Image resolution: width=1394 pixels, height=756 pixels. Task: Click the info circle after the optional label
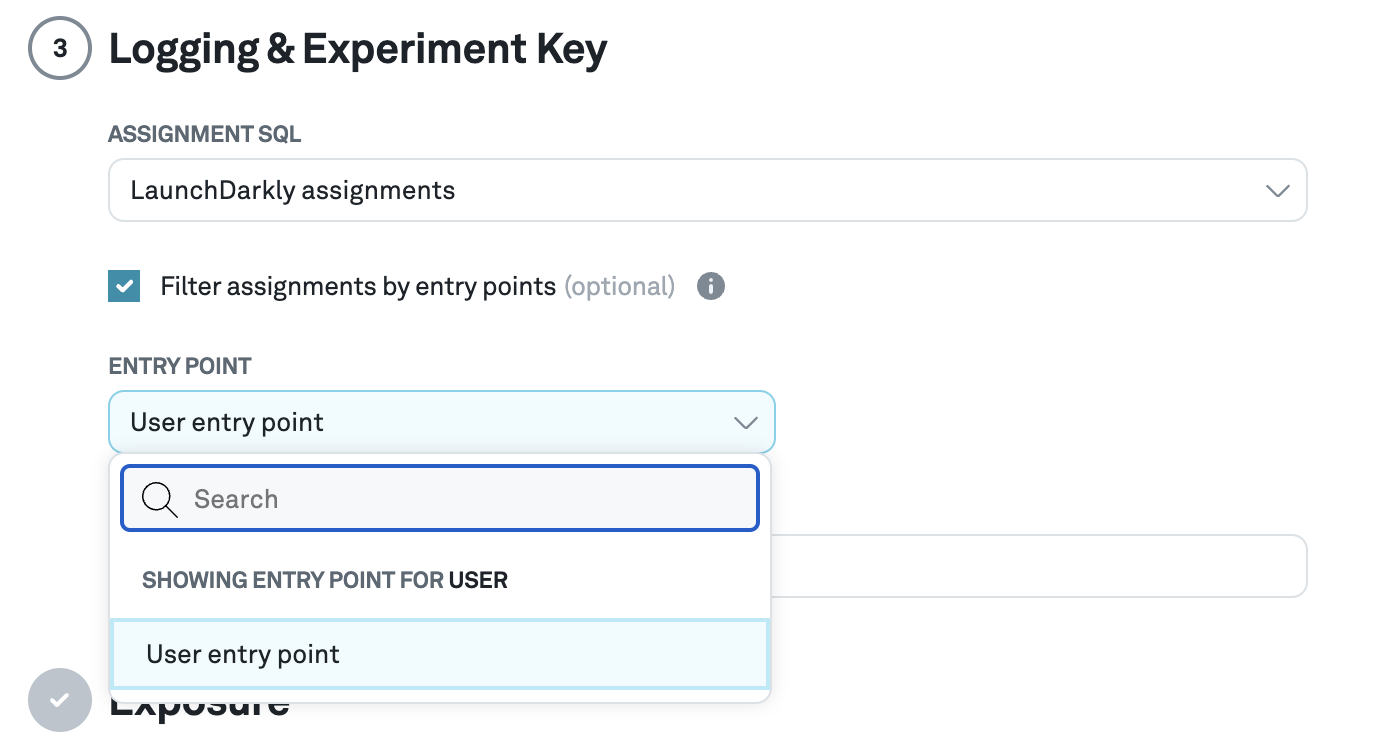click(x=711, y=287)
